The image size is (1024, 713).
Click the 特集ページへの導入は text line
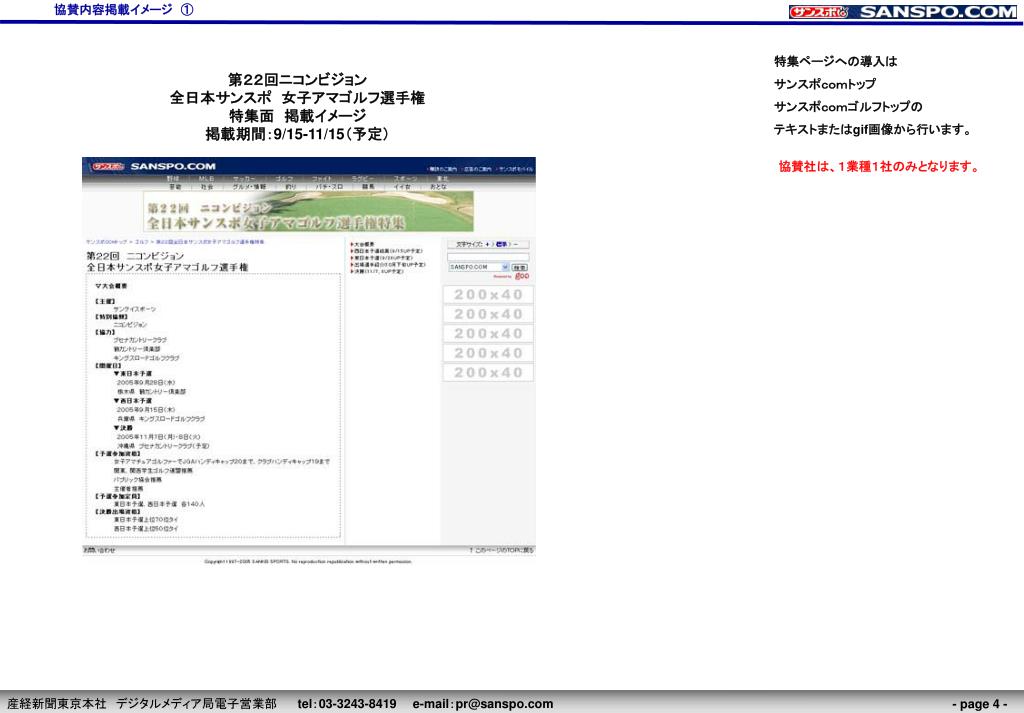(835, 61)
